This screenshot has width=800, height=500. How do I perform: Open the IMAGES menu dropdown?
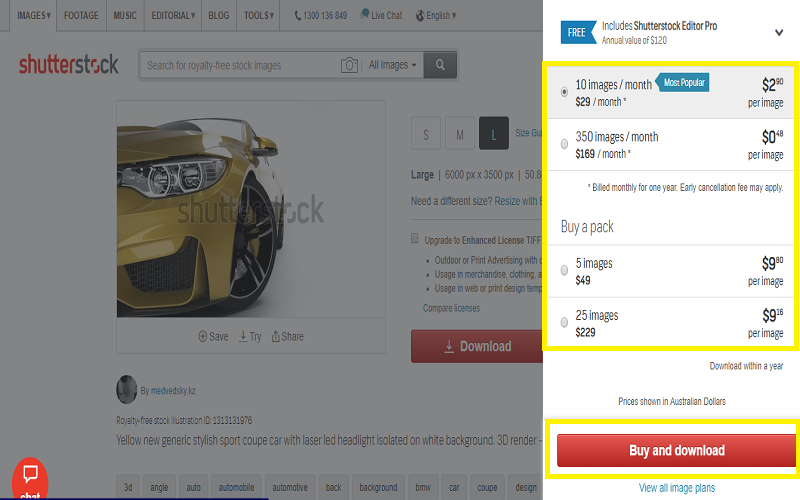tap(34, 15)
